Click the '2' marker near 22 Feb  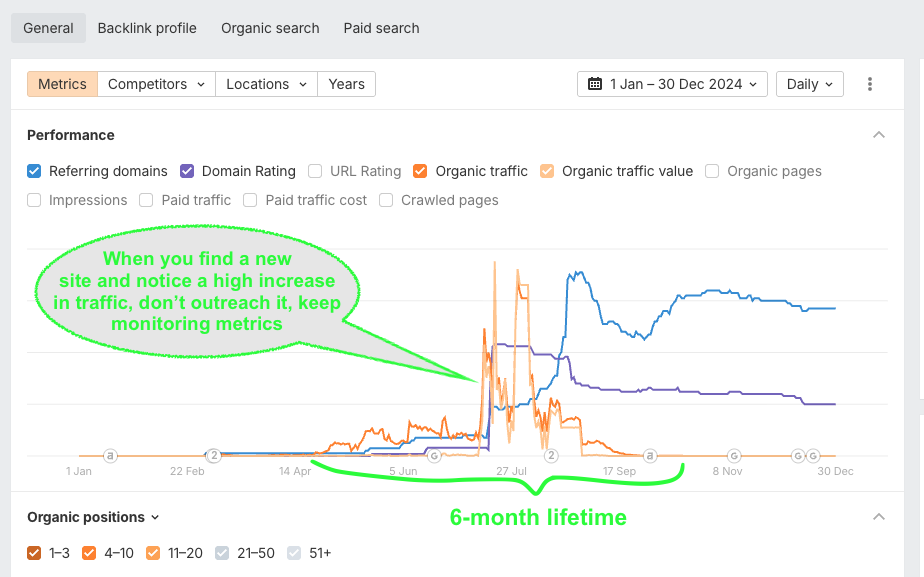(213, 455)
